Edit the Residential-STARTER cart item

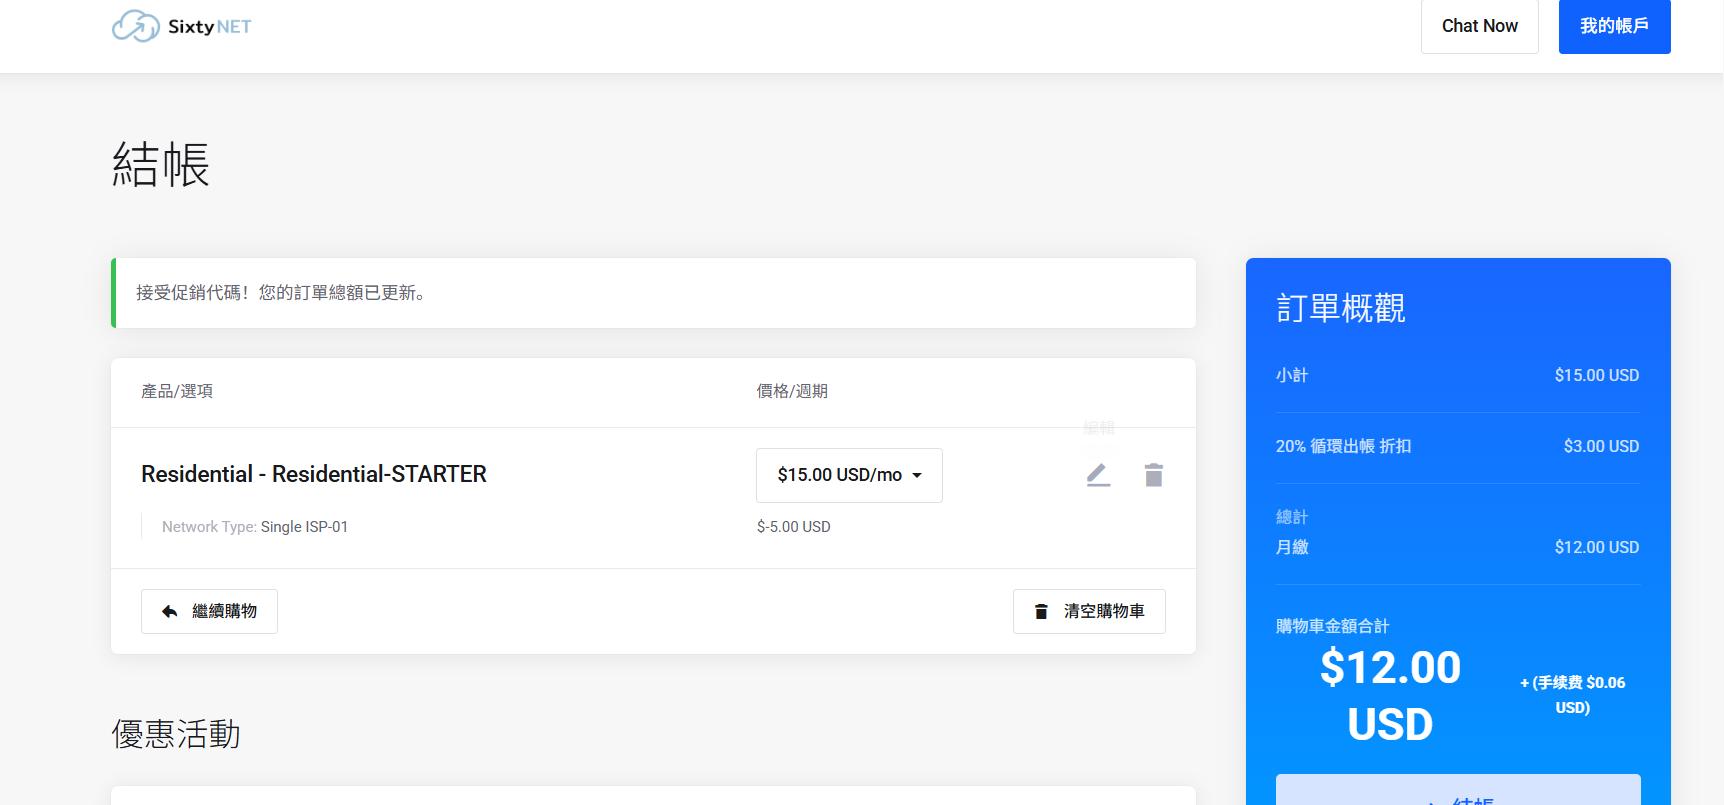[1098, 475]
